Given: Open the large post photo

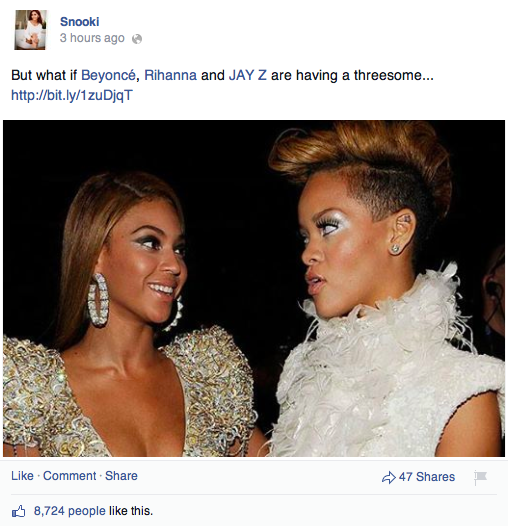Looking at the screenshot, I should tap(254, 288).
